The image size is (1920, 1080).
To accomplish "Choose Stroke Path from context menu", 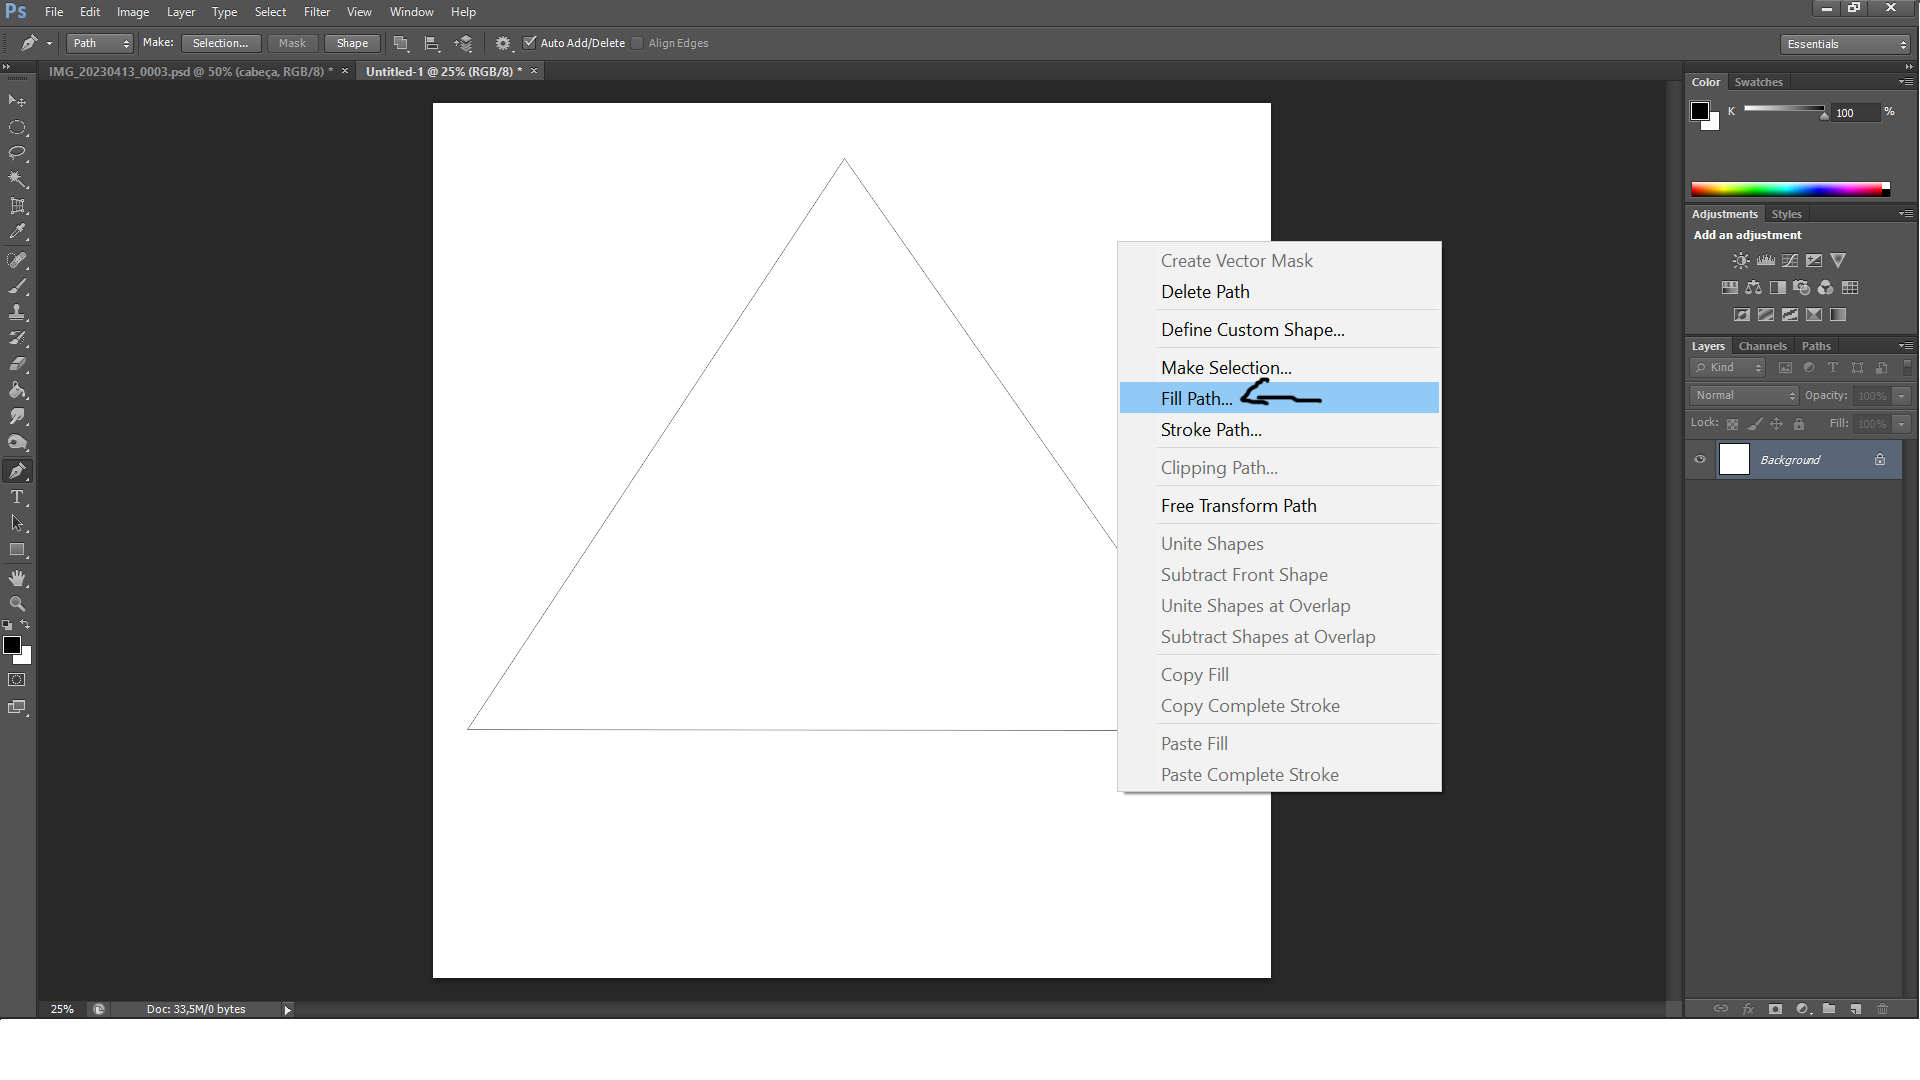I will pos(1211,430).
